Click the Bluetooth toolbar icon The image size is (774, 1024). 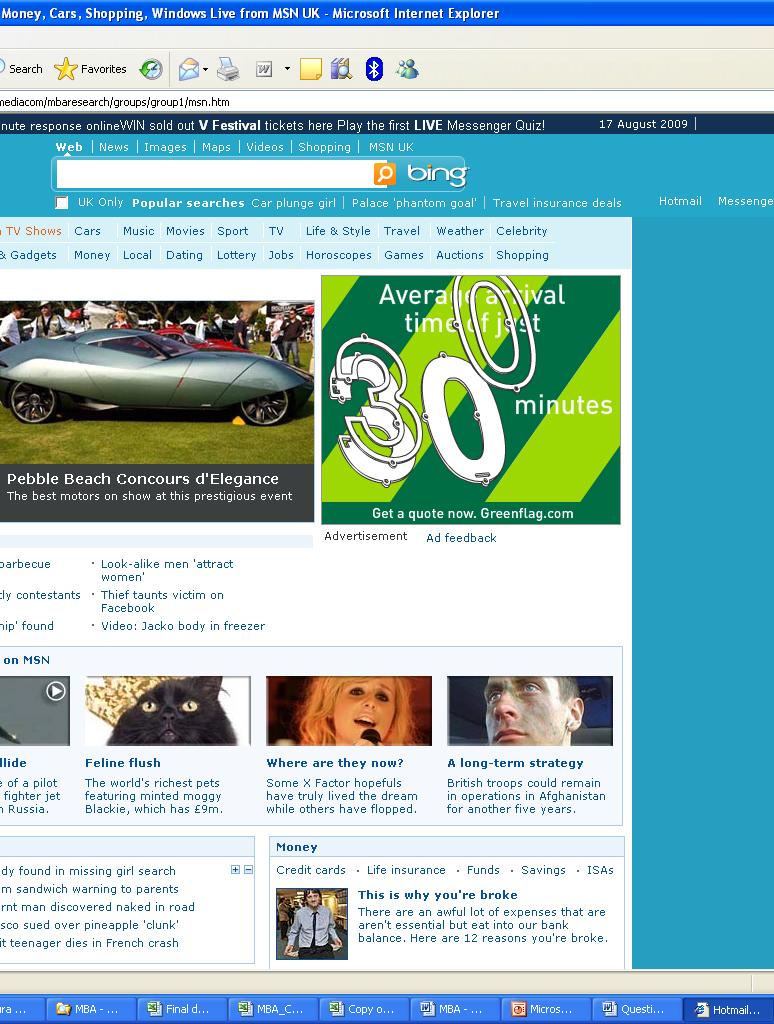(374, 69)
